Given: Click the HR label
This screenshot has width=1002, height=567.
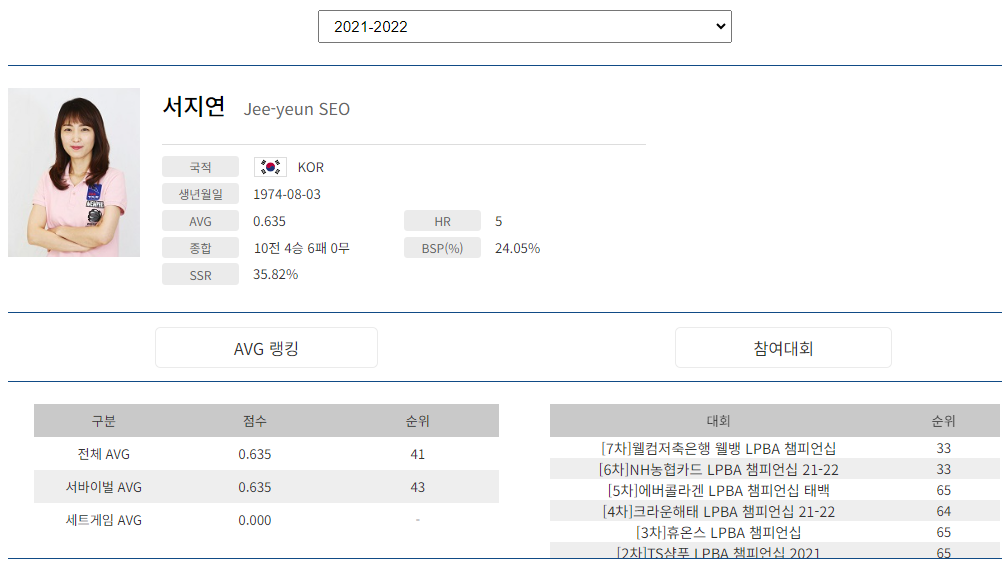Looking at the screenshot, I should pyautogui.click(x=442, y=221).
